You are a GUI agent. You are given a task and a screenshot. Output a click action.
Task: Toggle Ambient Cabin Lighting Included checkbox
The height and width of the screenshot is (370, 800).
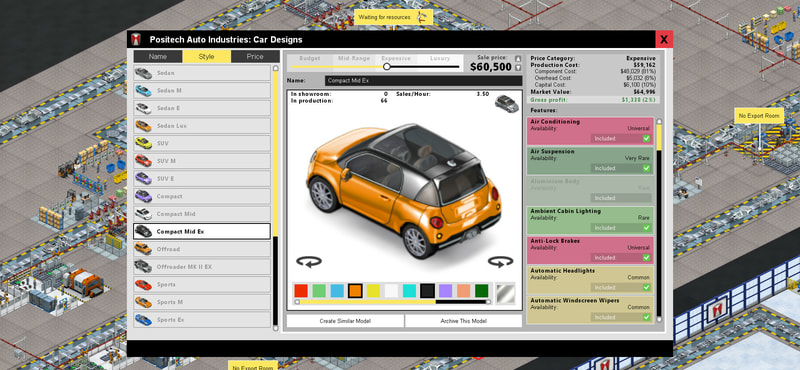click(646, 228)
